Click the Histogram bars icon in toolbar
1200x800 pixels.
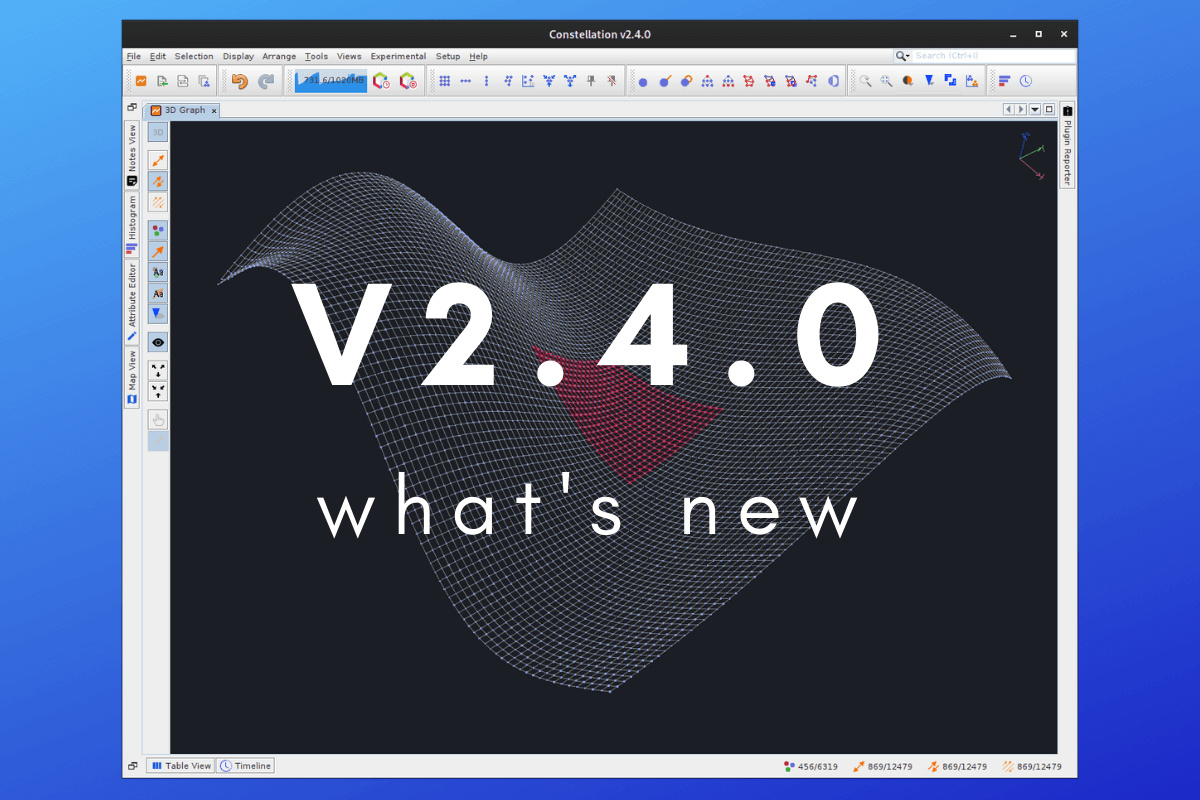1005,82
